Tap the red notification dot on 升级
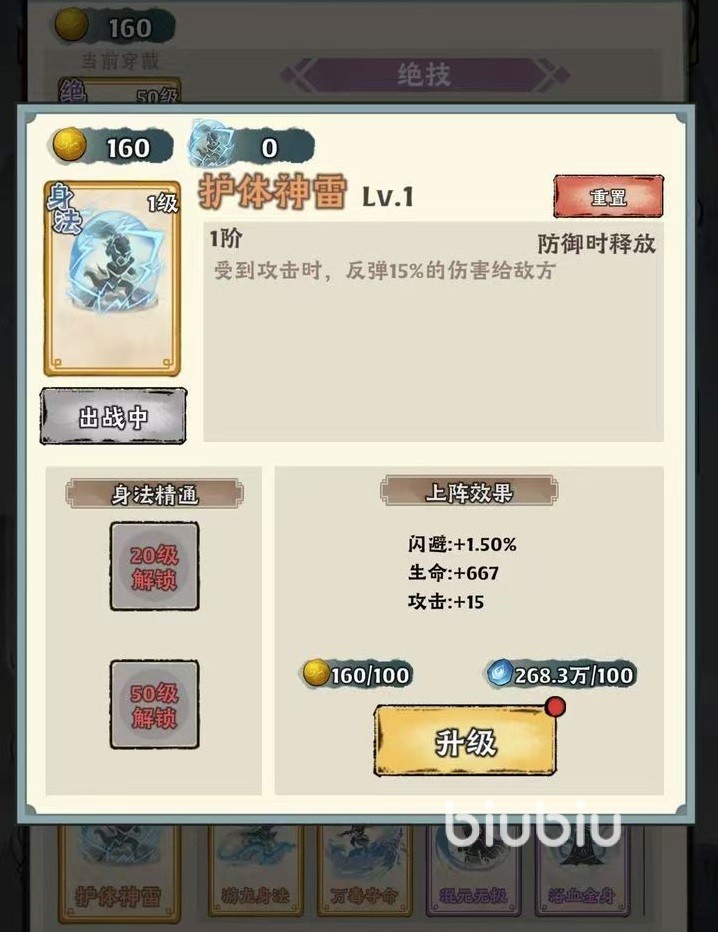718x932 pixels. pos(555,707)
